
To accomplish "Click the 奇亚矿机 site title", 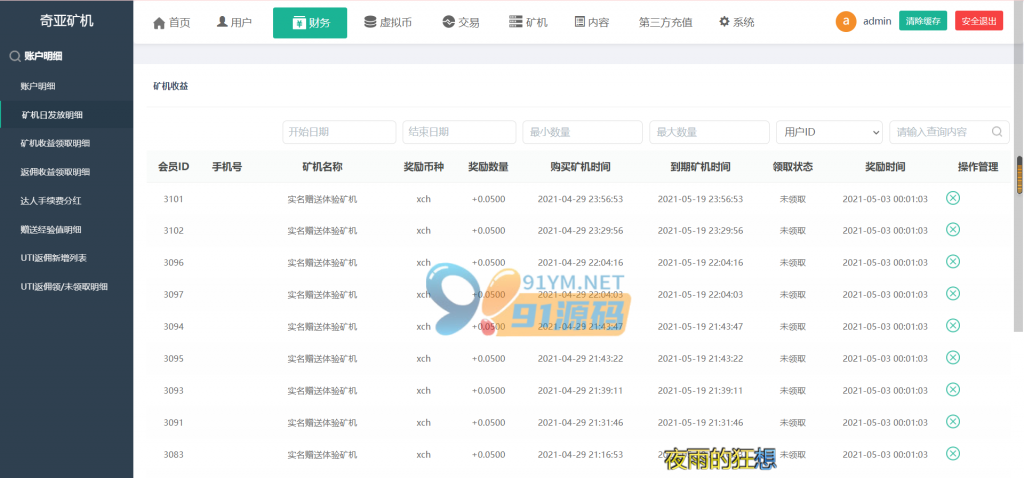I will [67, 21].
